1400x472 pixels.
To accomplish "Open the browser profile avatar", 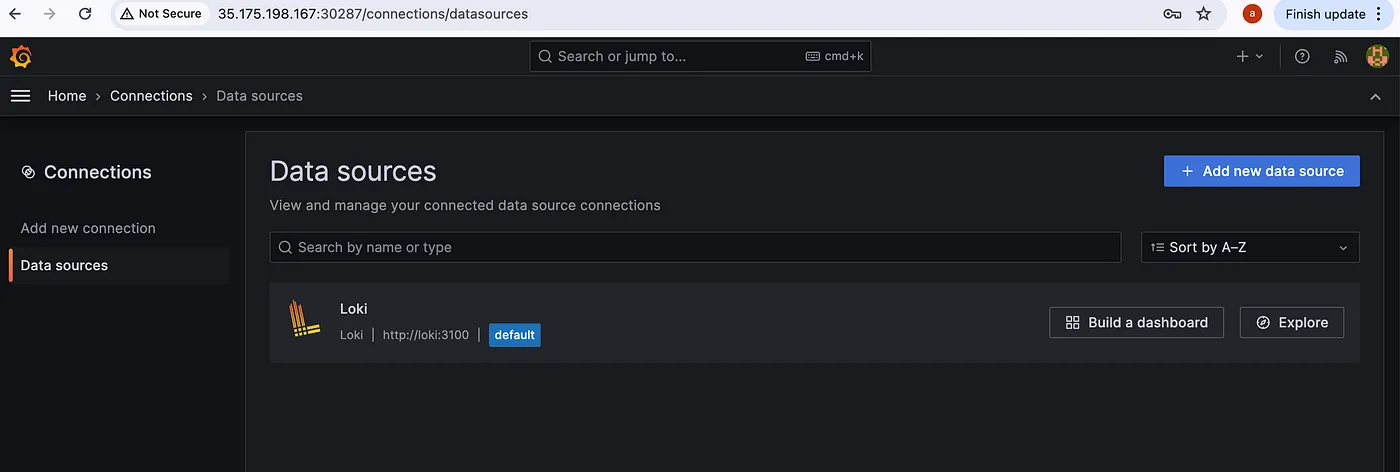I will (1252, 14).
